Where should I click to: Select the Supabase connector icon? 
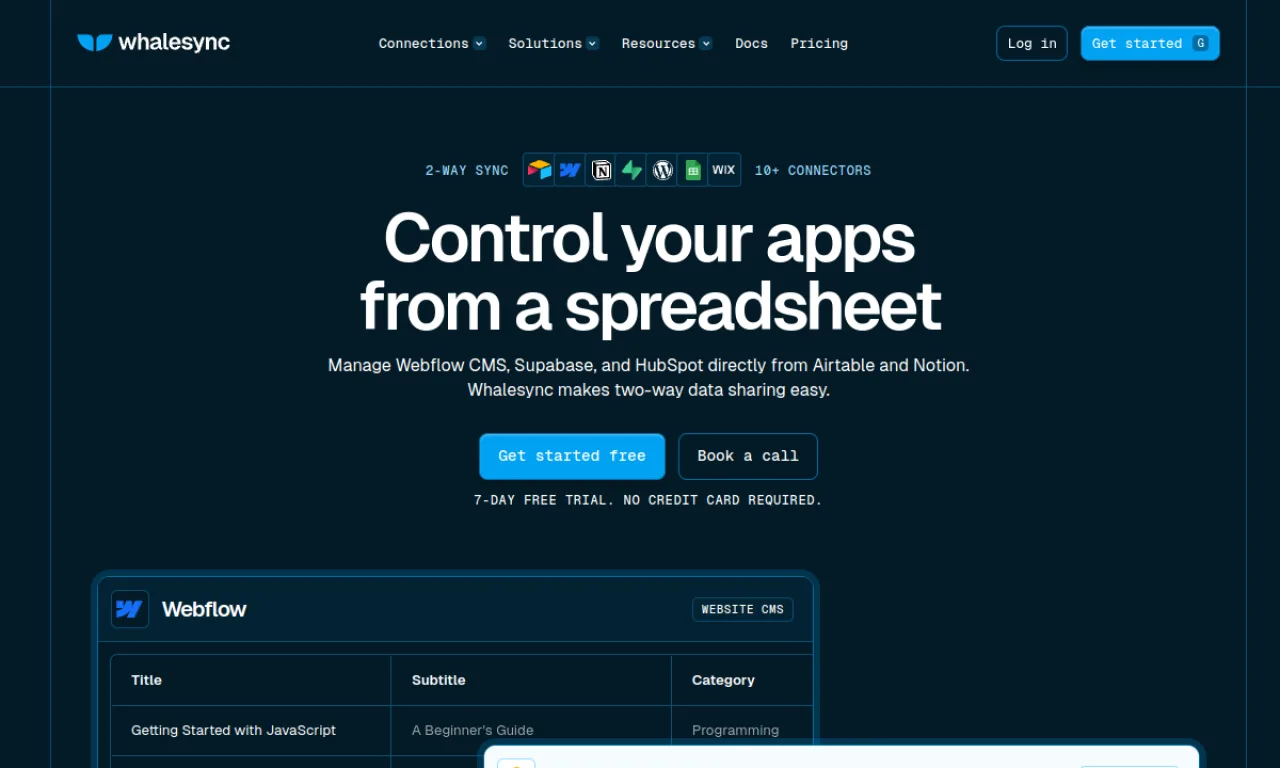[x=632, y=170]
